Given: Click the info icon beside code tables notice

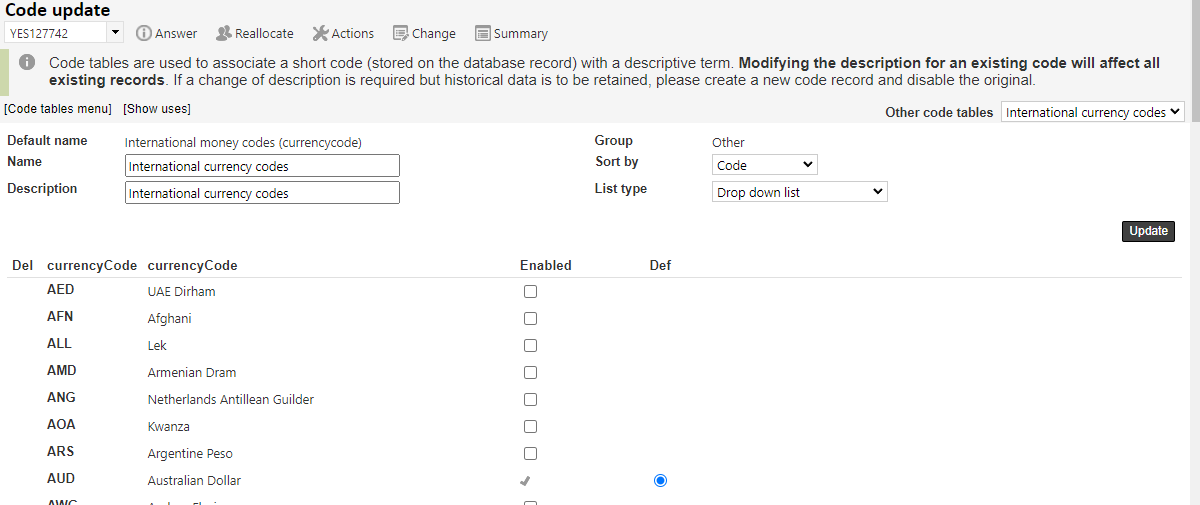Looking at the screenshot, I should (27, 62).
